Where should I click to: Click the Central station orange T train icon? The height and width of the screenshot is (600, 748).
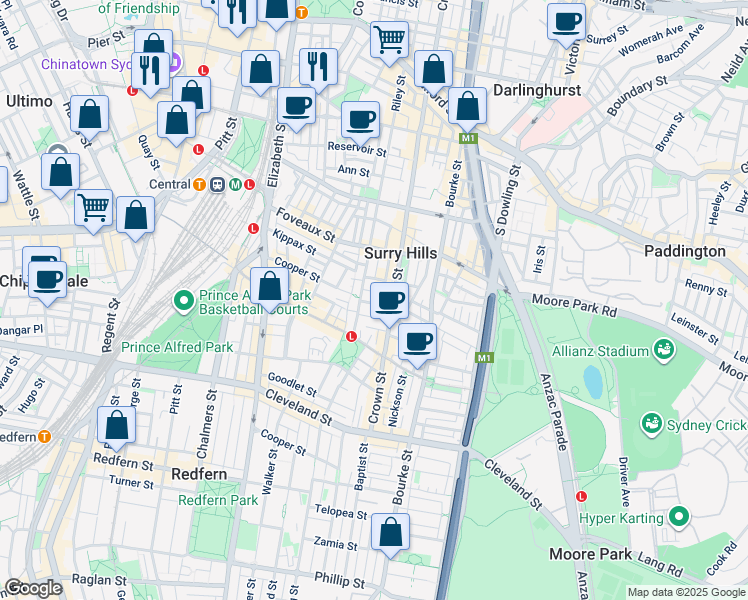pyautogui.click(x=199, y=184)
